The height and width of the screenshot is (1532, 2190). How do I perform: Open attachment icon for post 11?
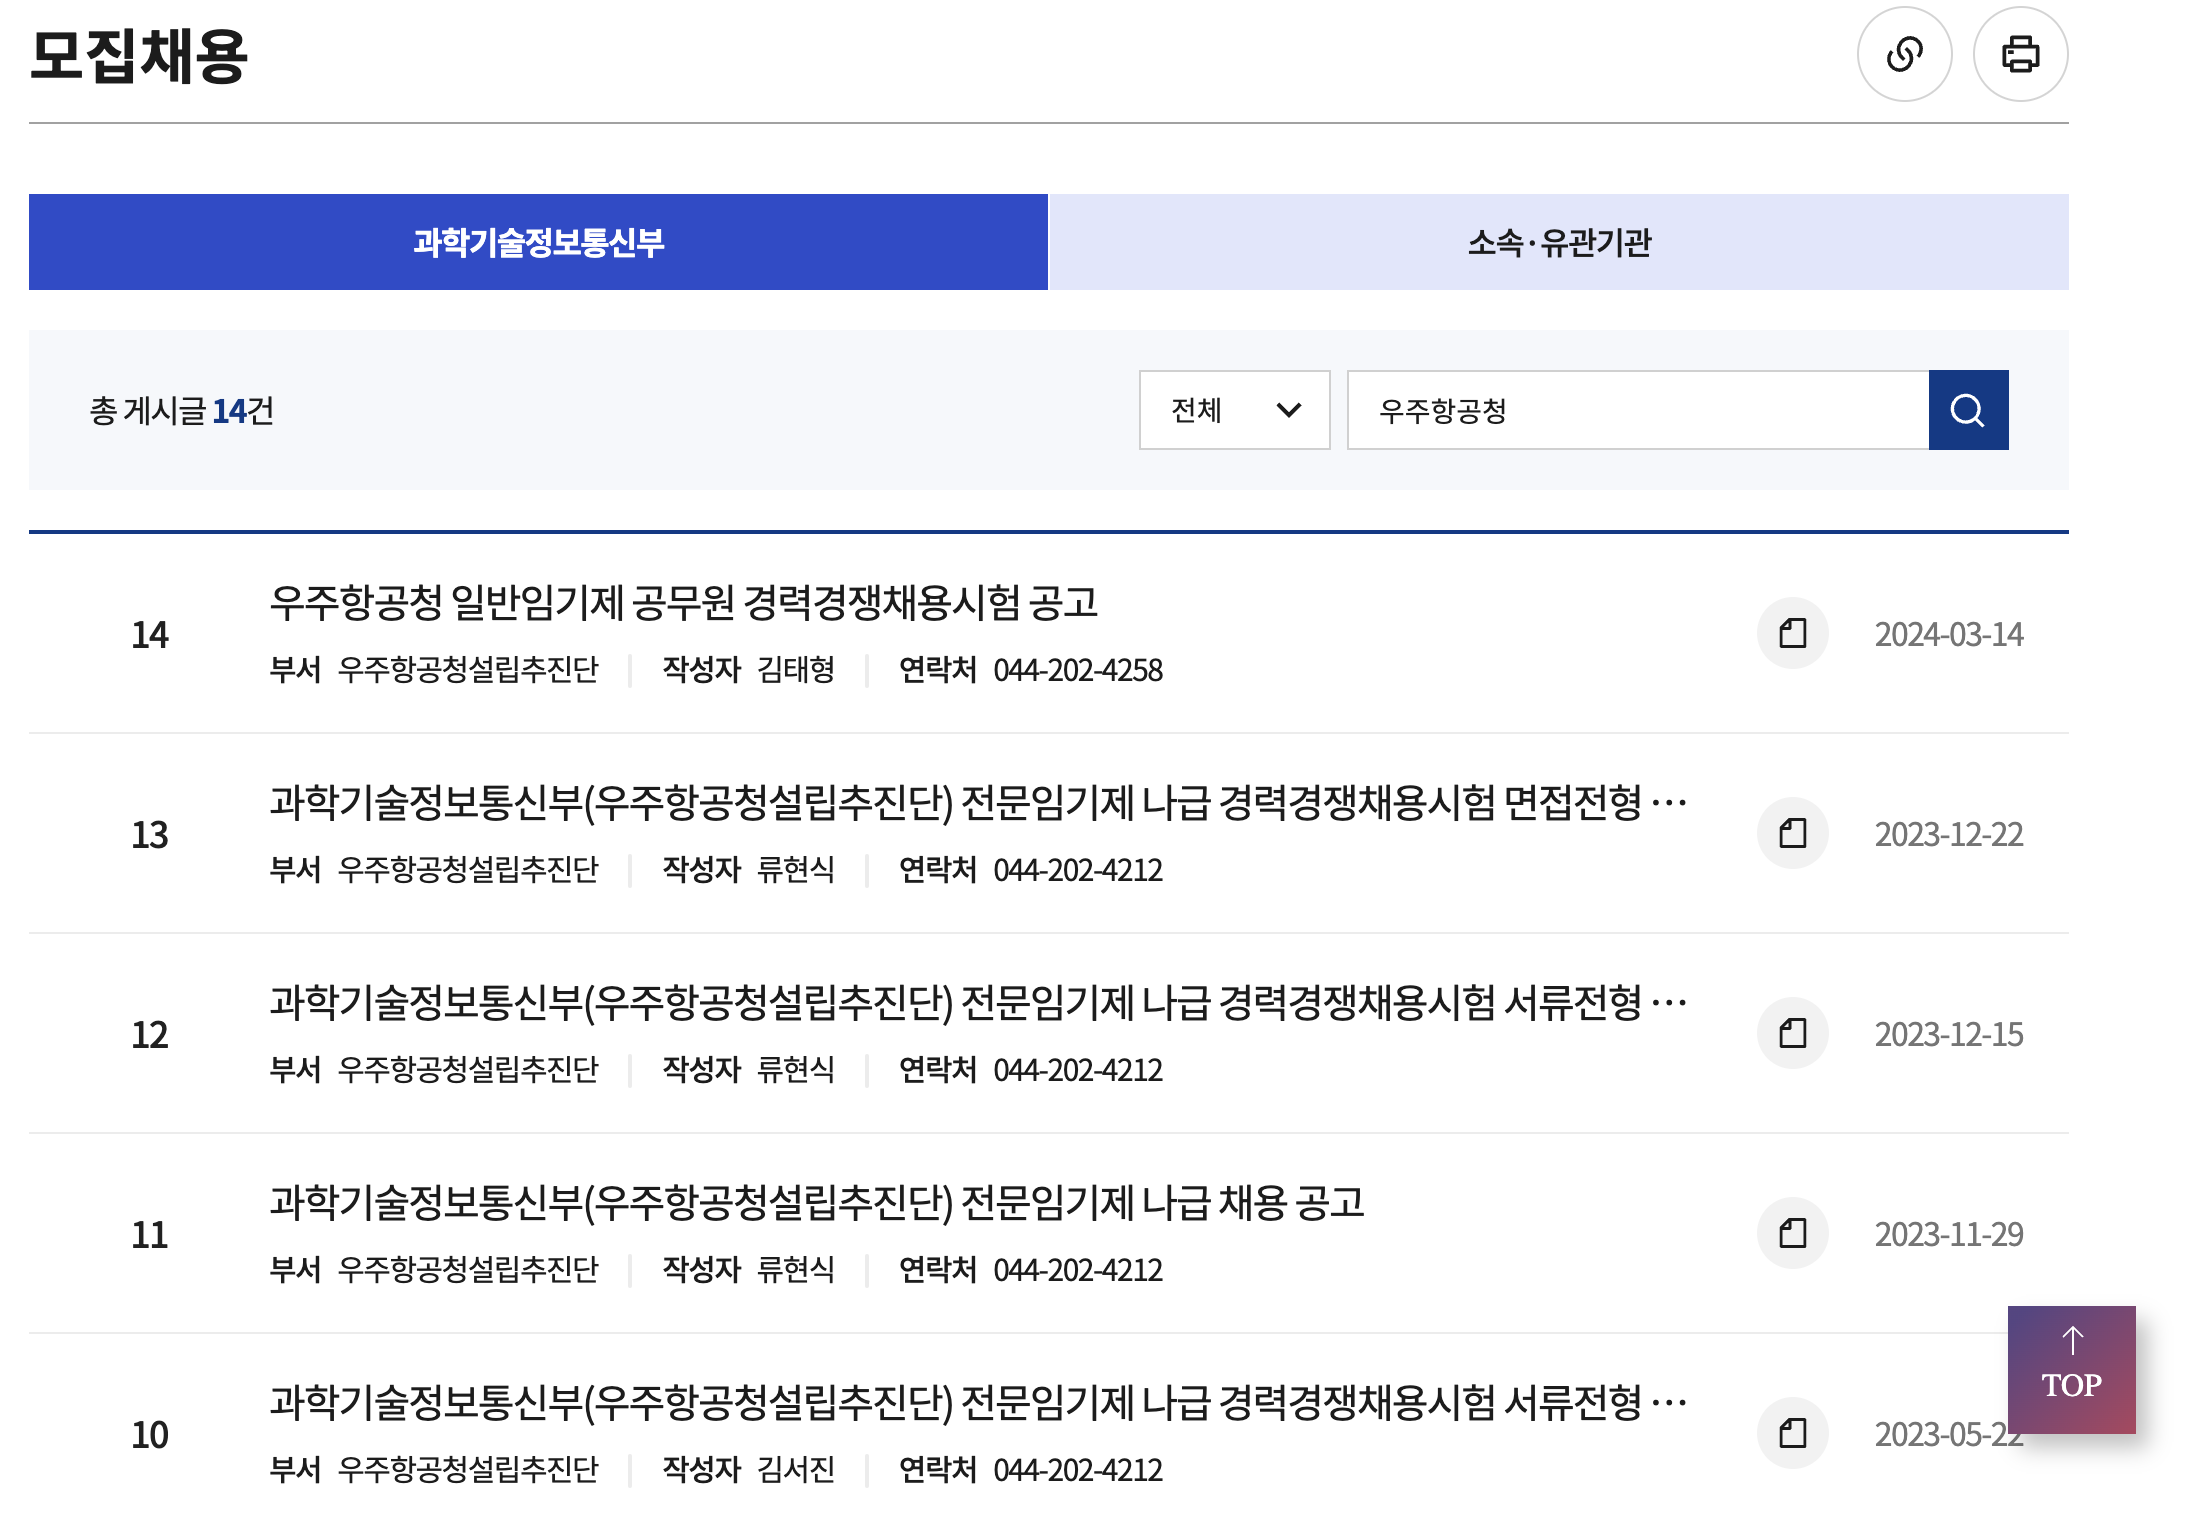(x=1792, y=1233)
